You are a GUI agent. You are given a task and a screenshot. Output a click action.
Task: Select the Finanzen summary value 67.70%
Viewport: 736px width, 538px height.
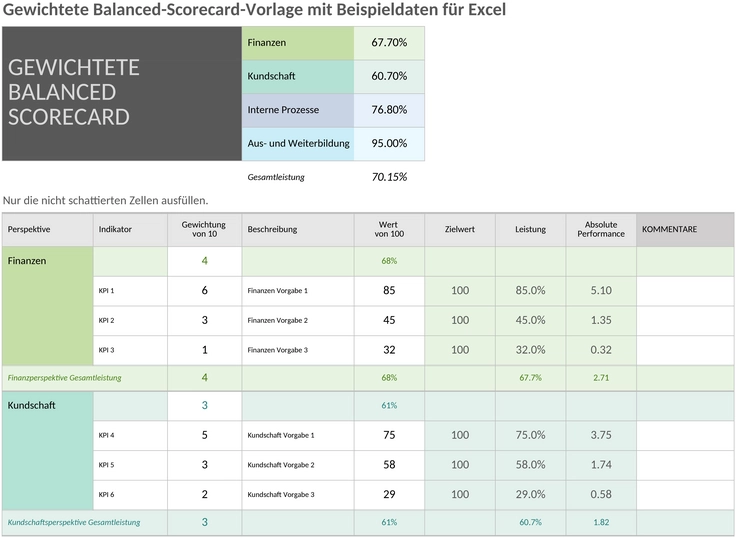389,43
